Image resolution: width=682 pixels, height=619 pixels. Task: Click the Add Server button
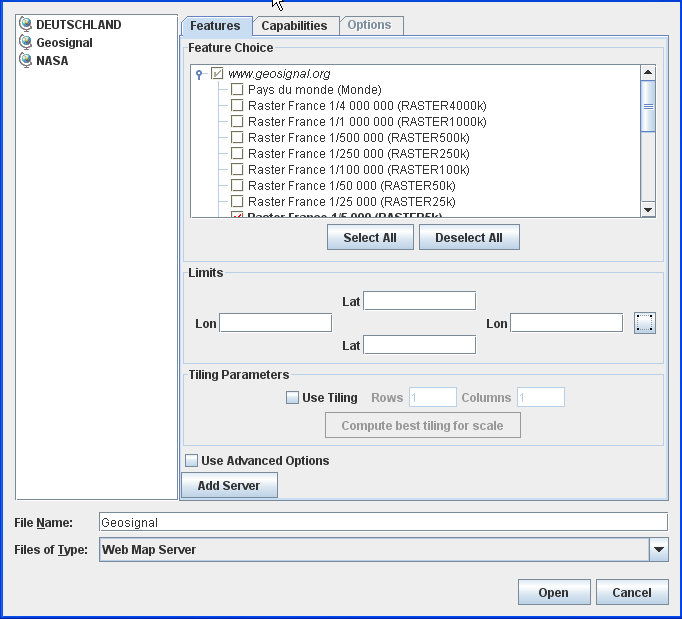click(229, 486)
